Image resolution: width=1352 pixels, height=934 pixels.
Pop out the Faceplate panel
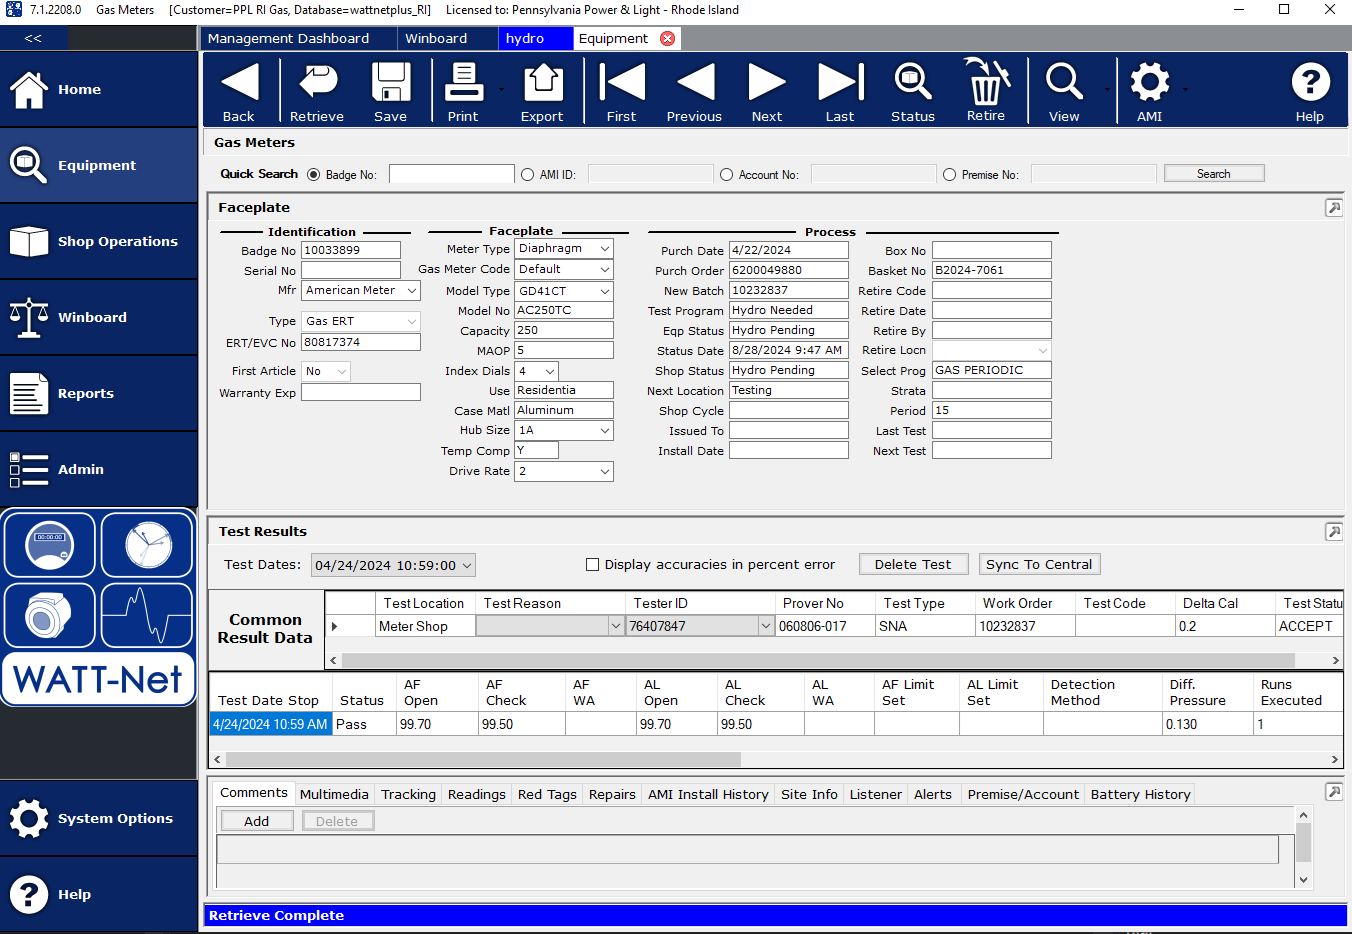[1334, 208]
